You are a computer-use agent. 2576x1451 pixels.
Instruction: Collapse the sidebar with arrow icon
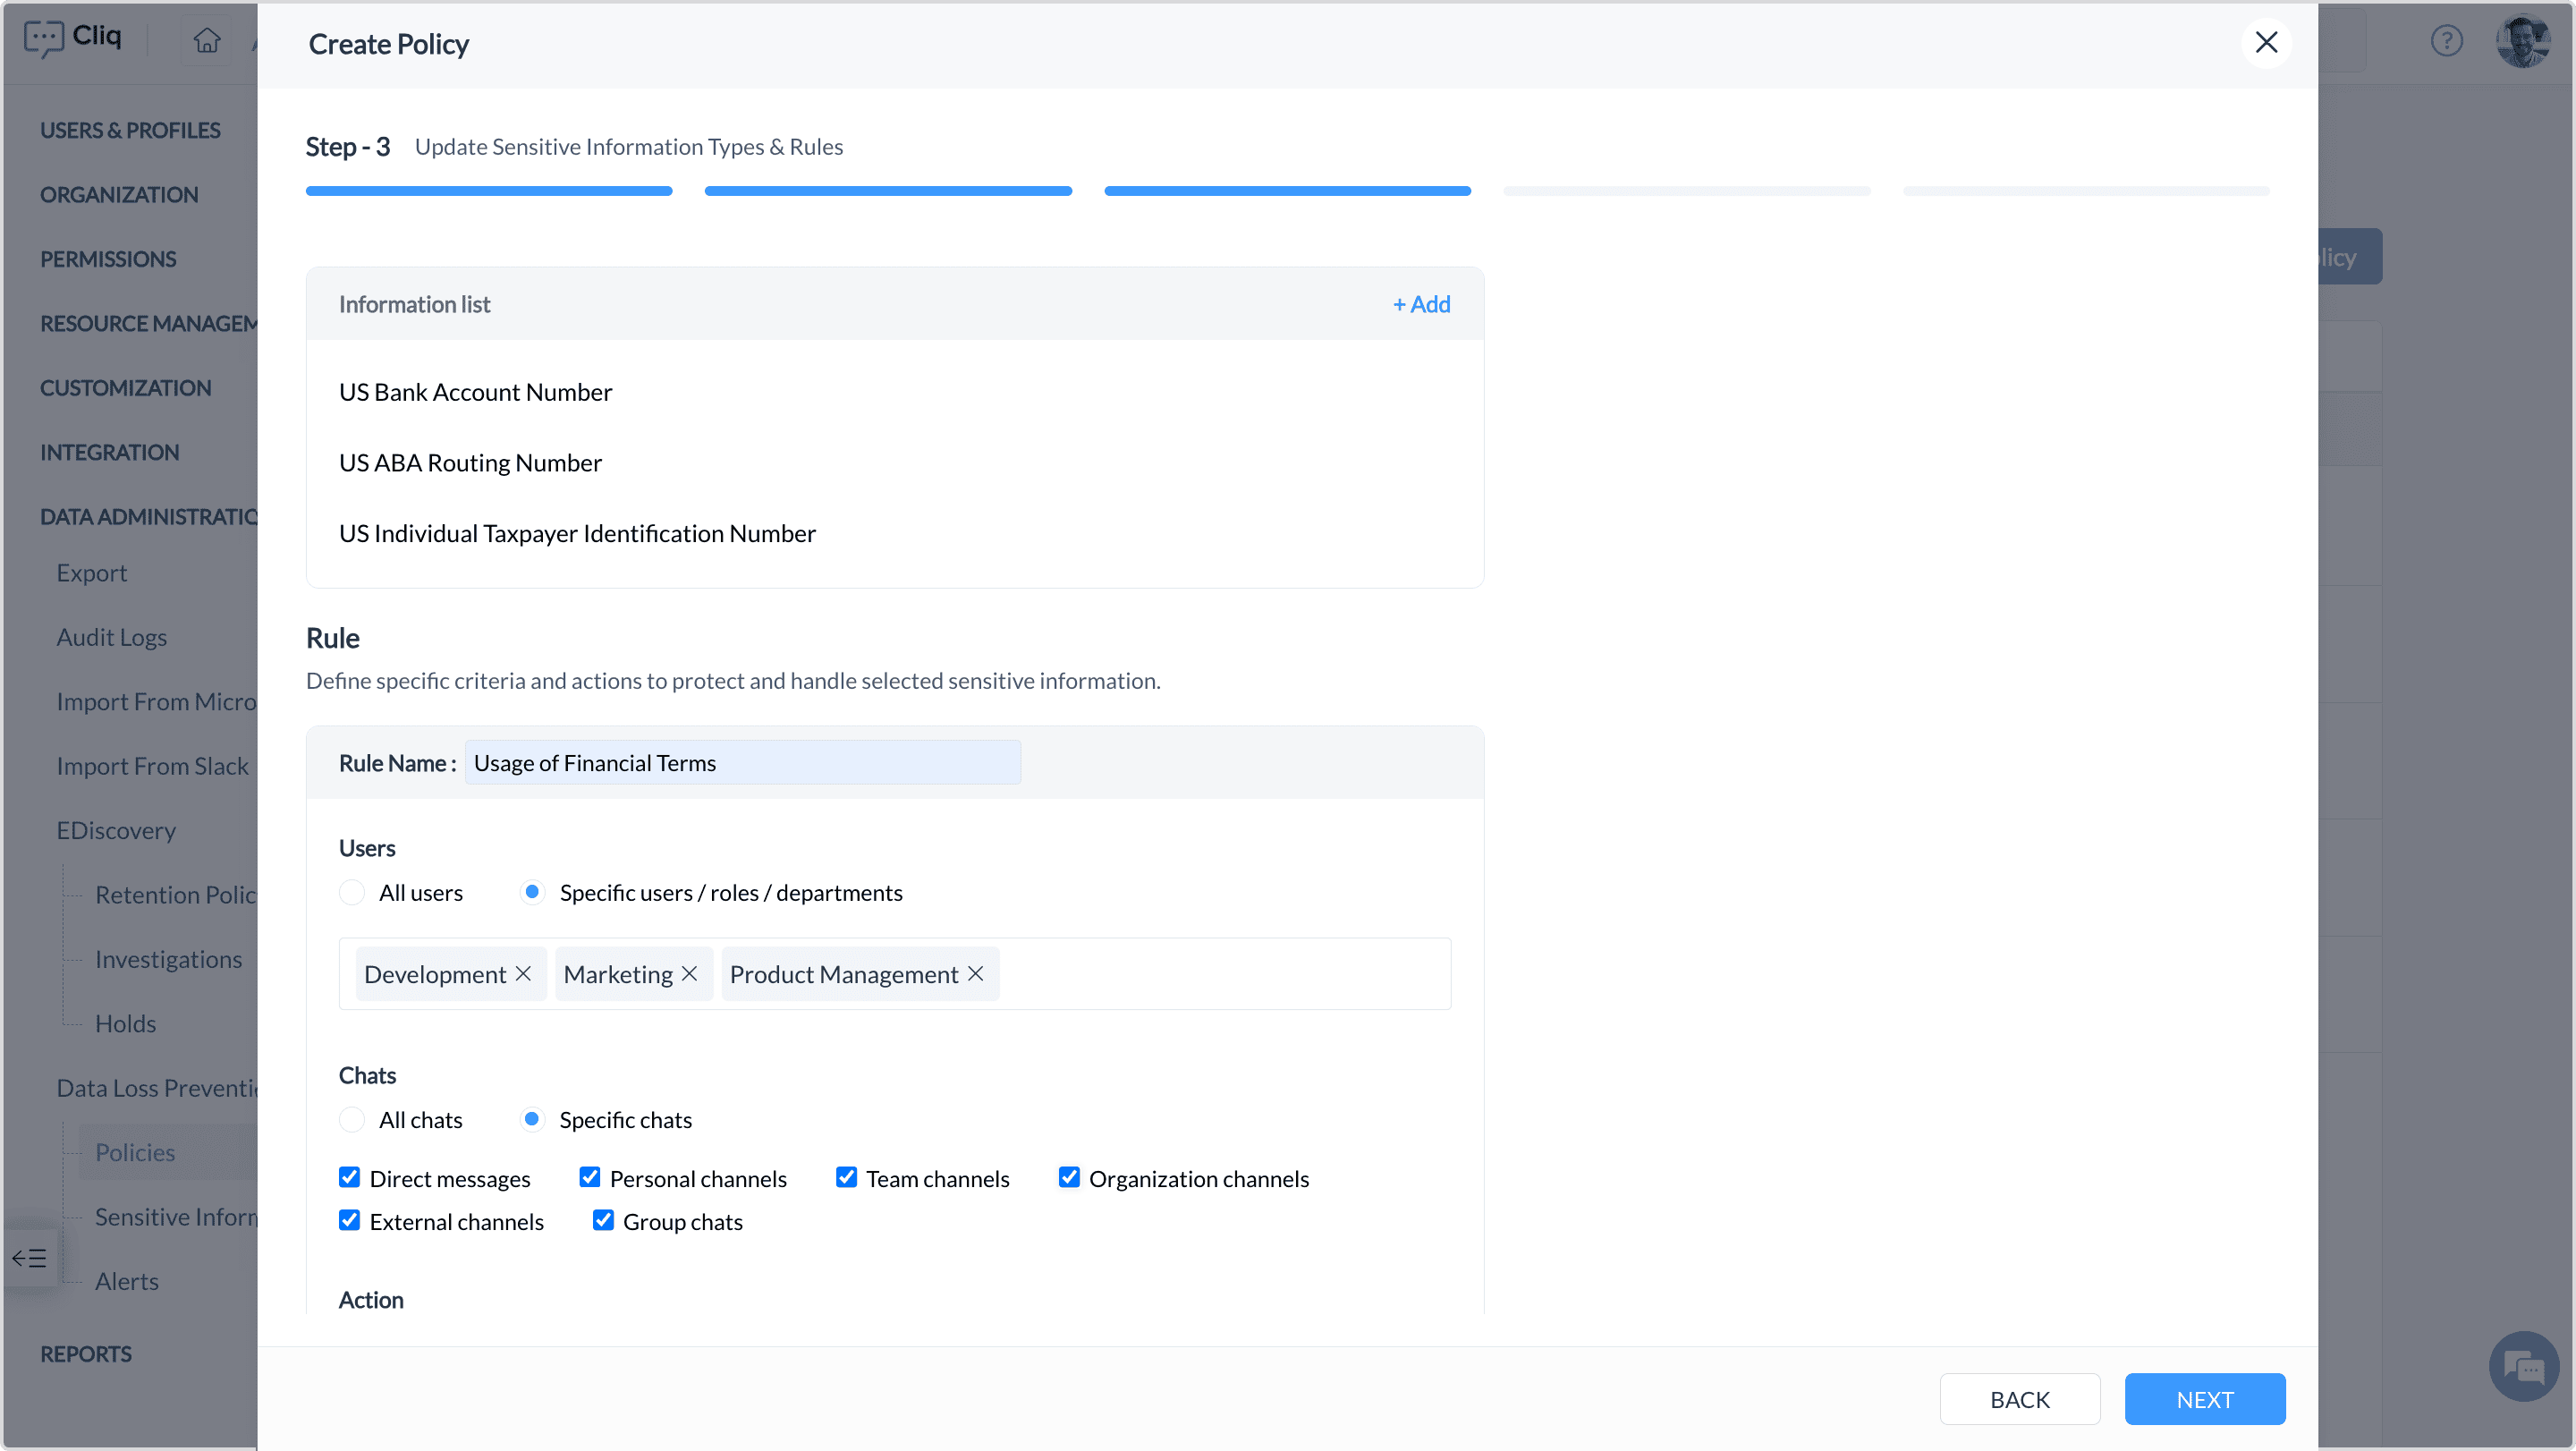[x=30, y=1258]
